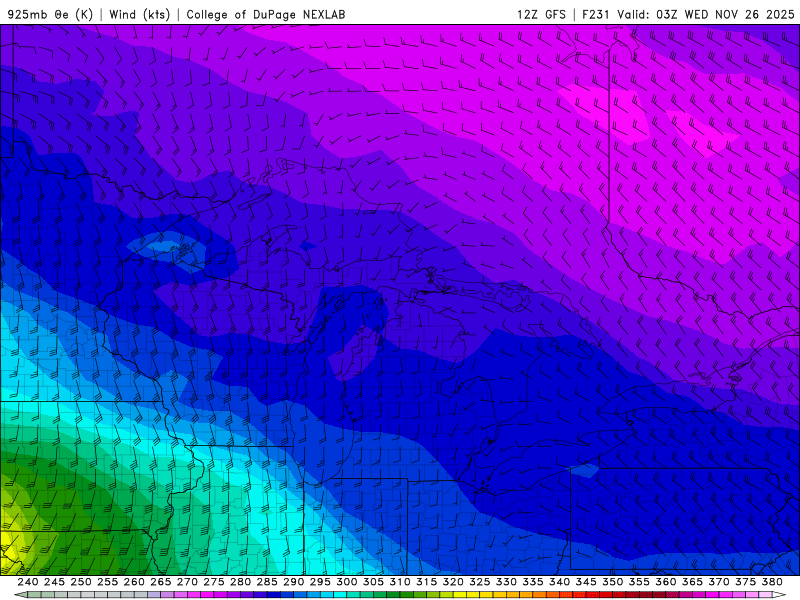Click the 'F231' forecast hour label

[x=596, y=14]
